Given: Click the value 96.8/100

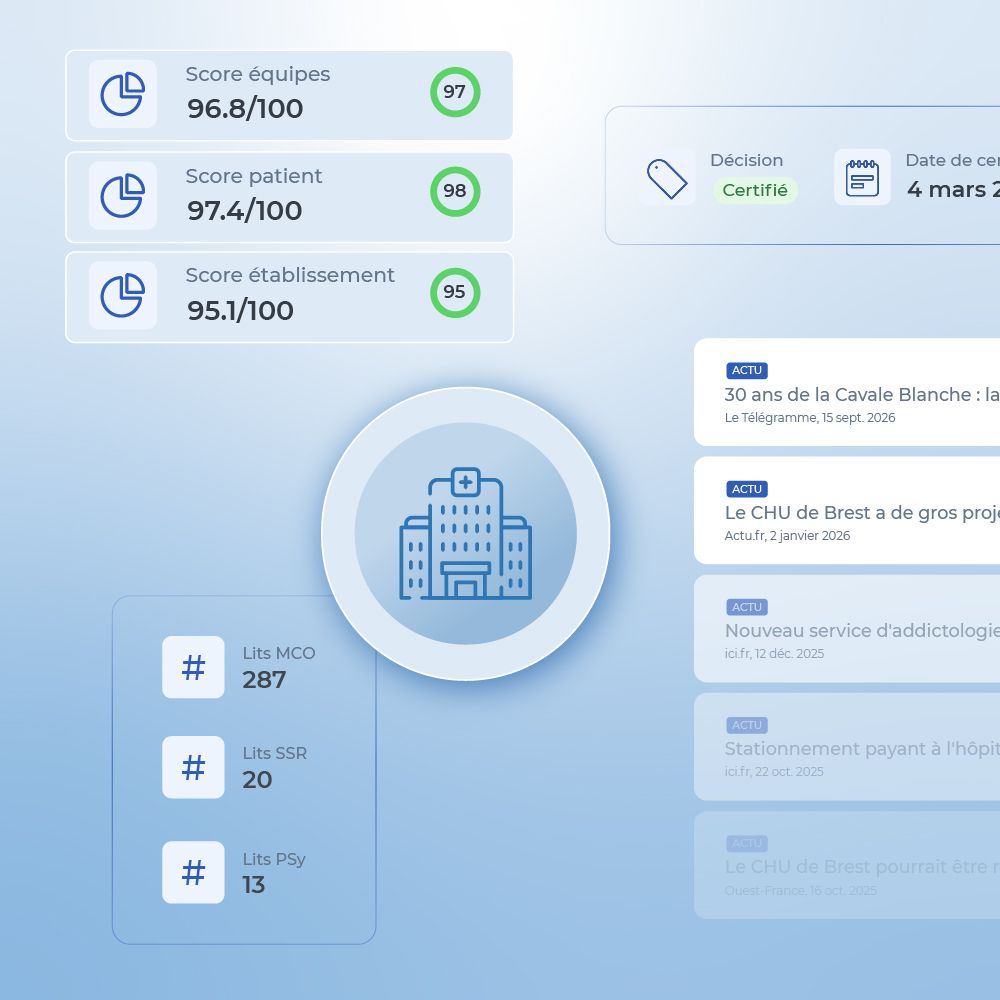Looking at the screenshot, I should click(x=245, y=108).
